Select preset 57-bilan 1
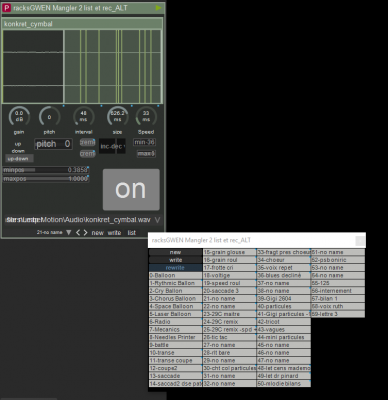This screenshot has width=388, height=400. pos(338,299)
